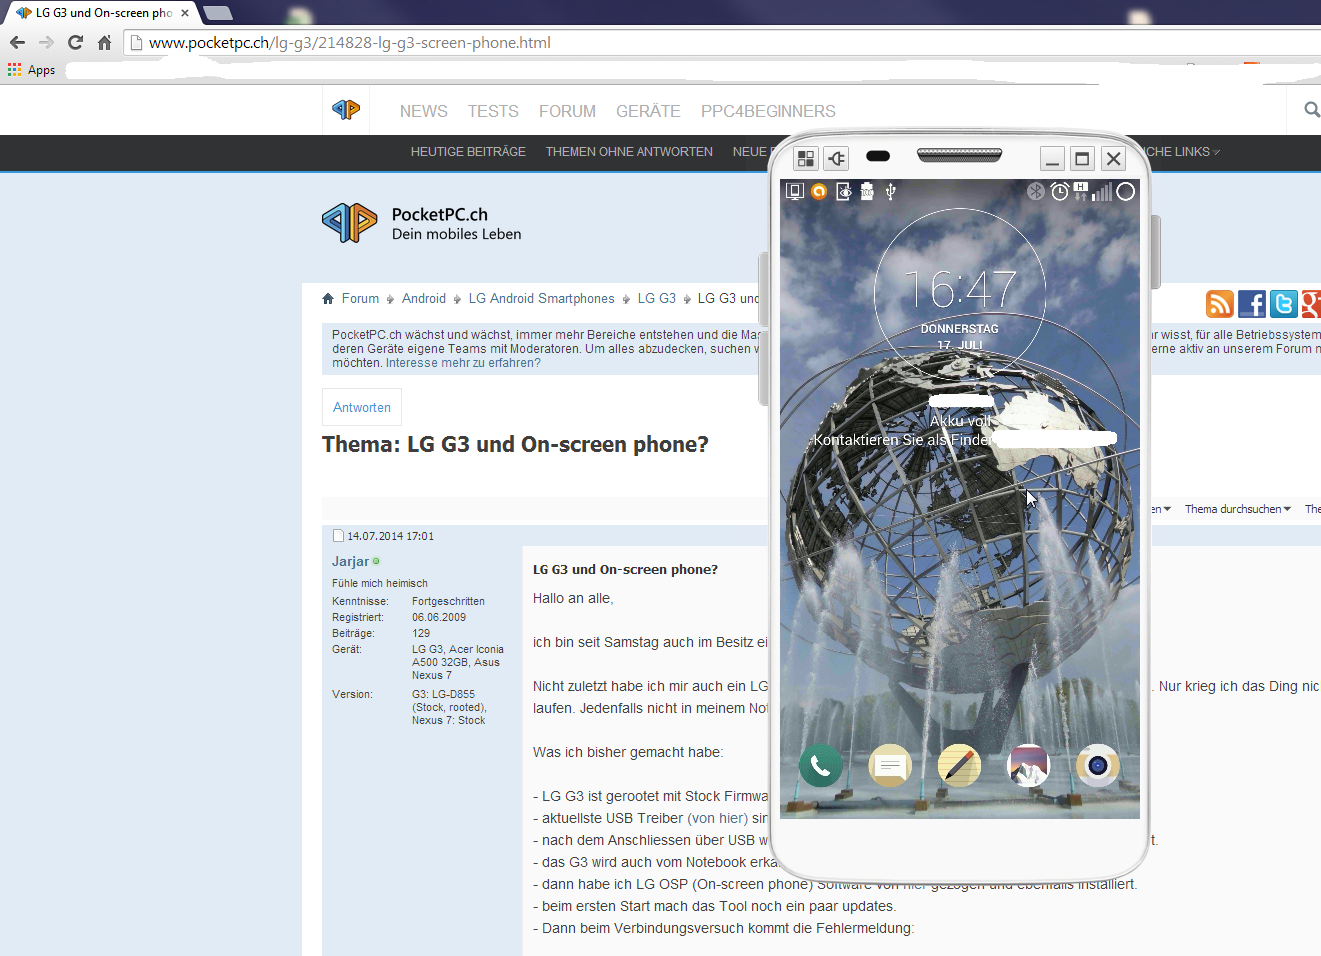The image size is (1321, 956).
Task: Tap the battery 100 status icon on the phone
Action: tap(867, 191)
